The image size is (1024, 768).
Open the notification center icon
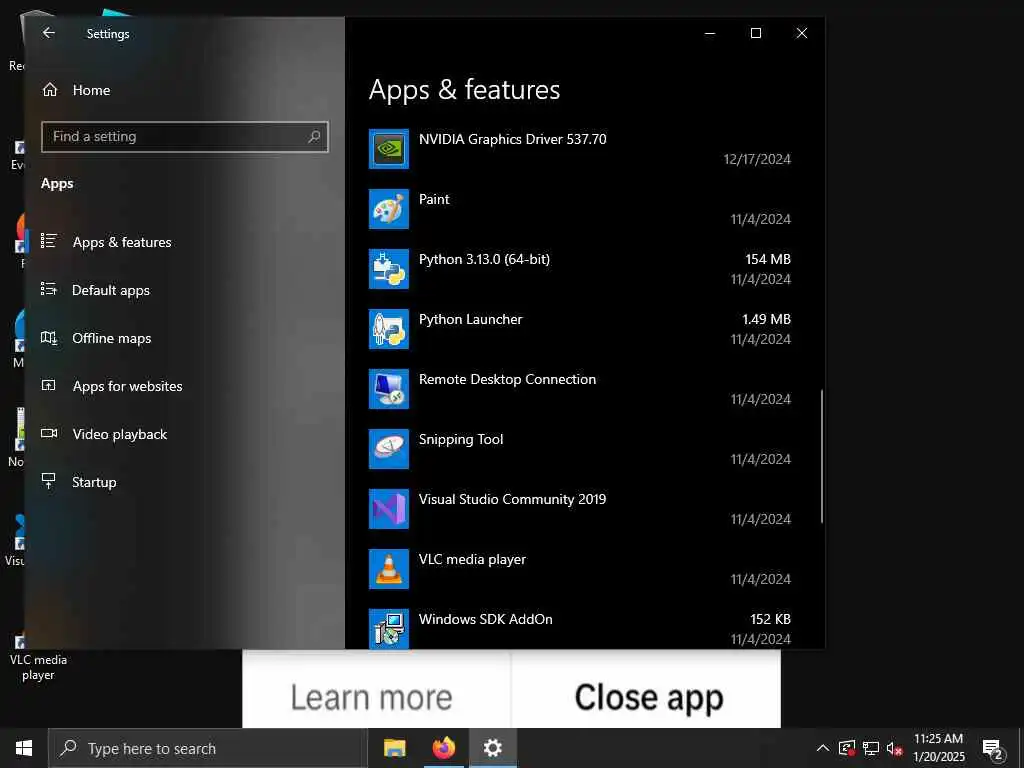[x=993, y=749]
